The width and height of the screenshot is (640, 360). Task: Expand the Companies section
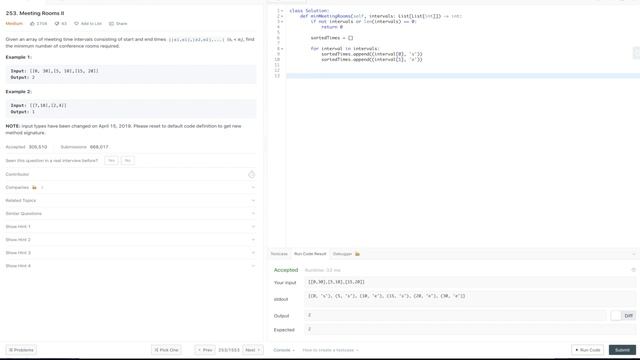(253, 187)
